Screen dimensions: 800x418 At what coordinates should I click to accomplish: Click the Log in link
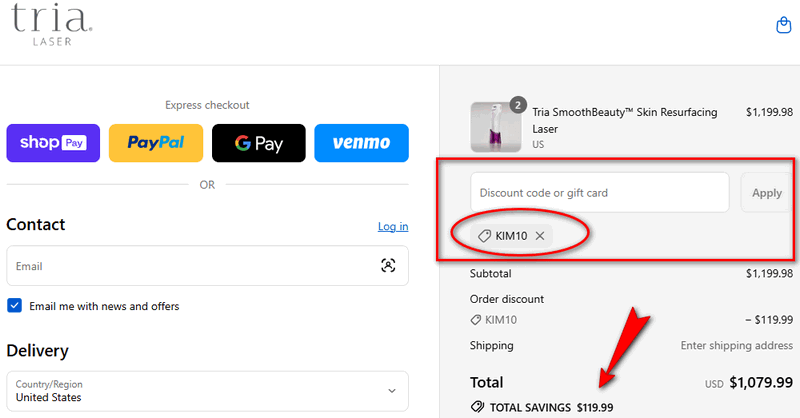[392, 227]
